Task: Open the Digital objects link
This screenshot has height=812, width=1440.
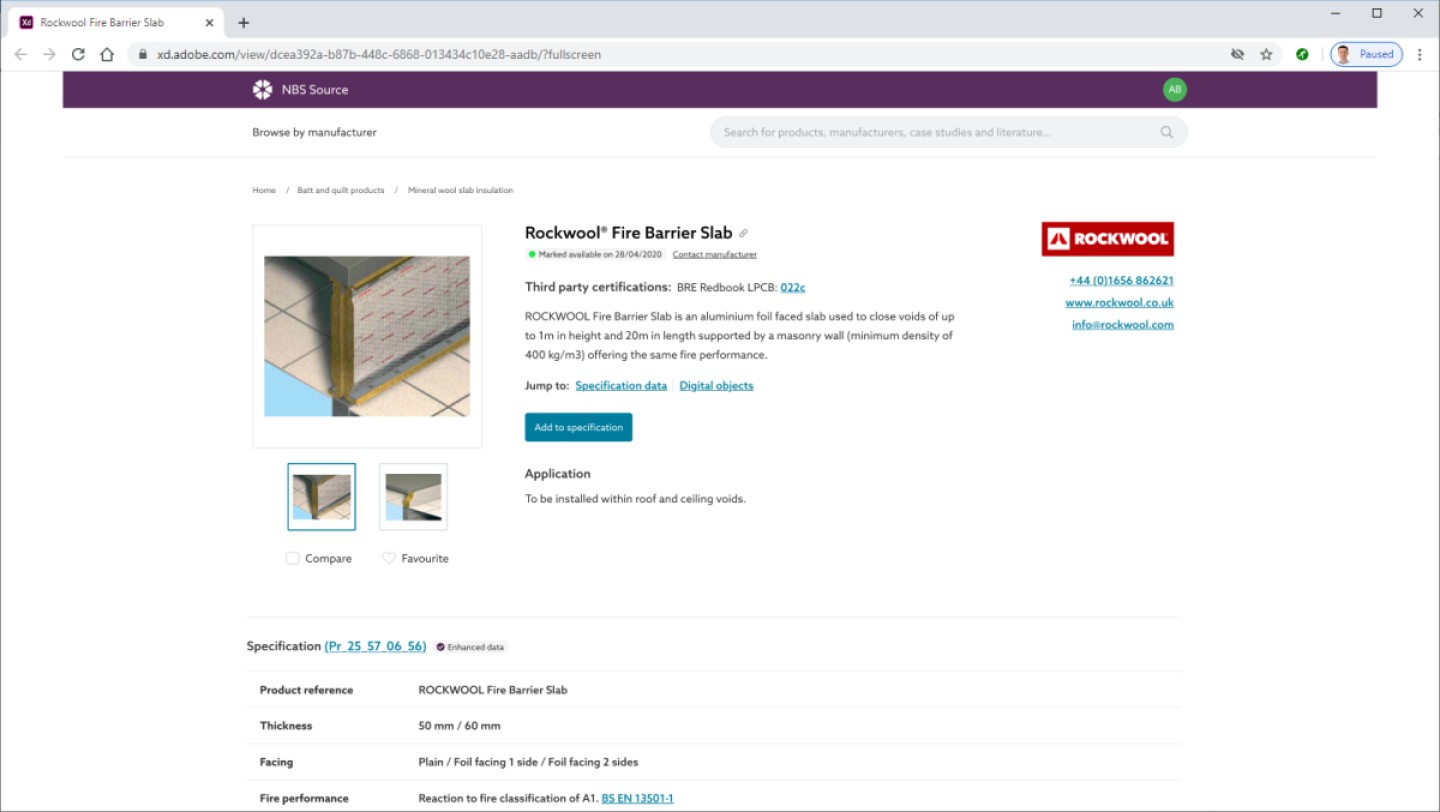Action: [x=716, y=386]
